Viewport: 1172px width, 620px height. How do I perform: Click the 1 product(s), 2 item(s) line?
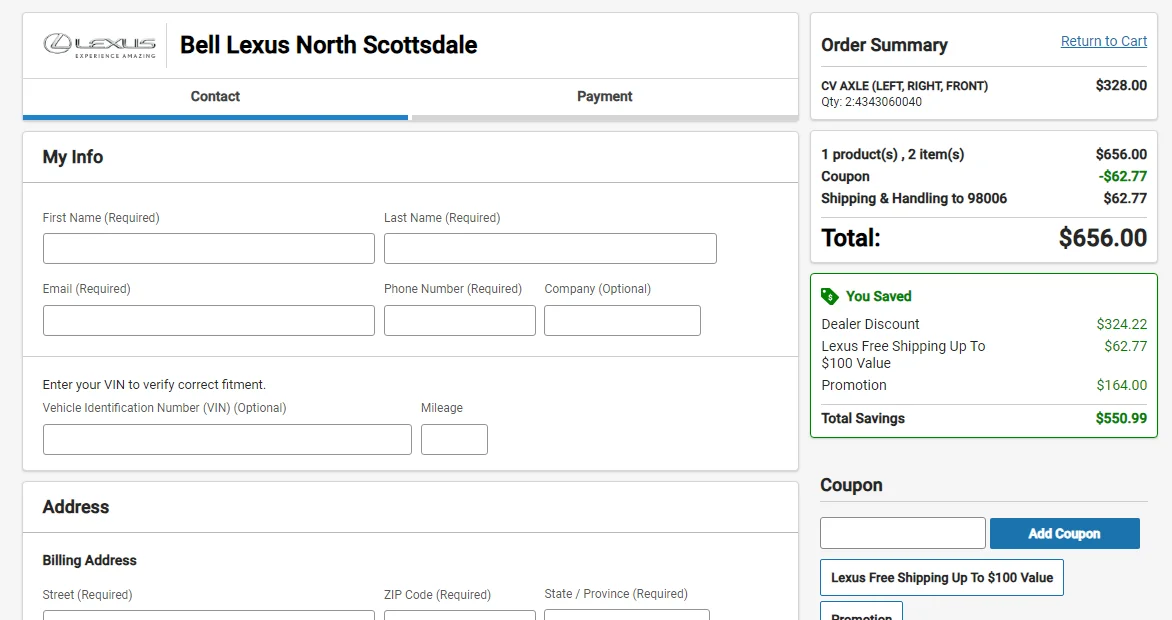pos(984,154)
